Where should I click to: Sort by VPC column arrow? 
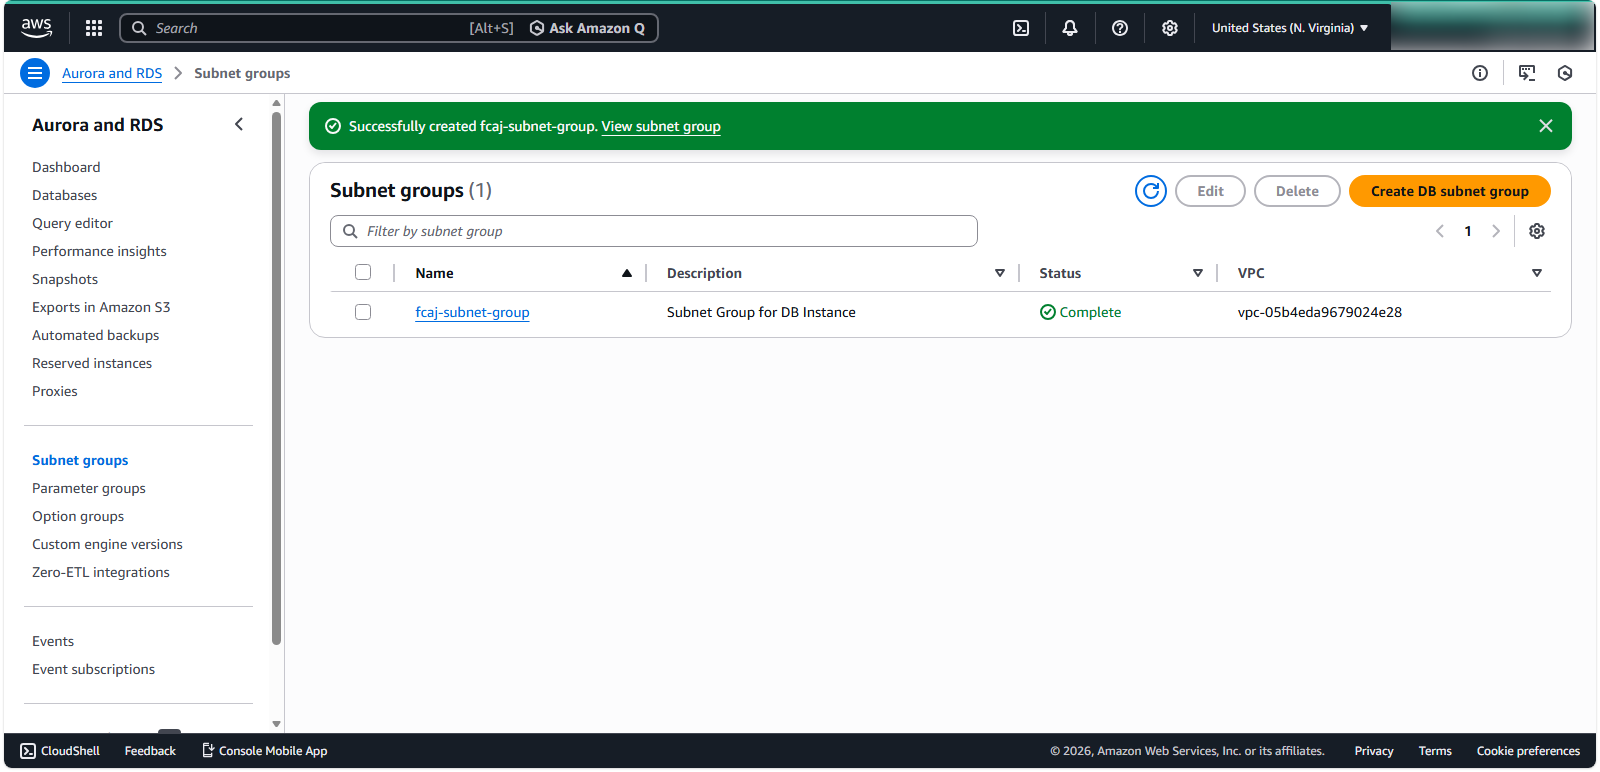coord(1537,273)
